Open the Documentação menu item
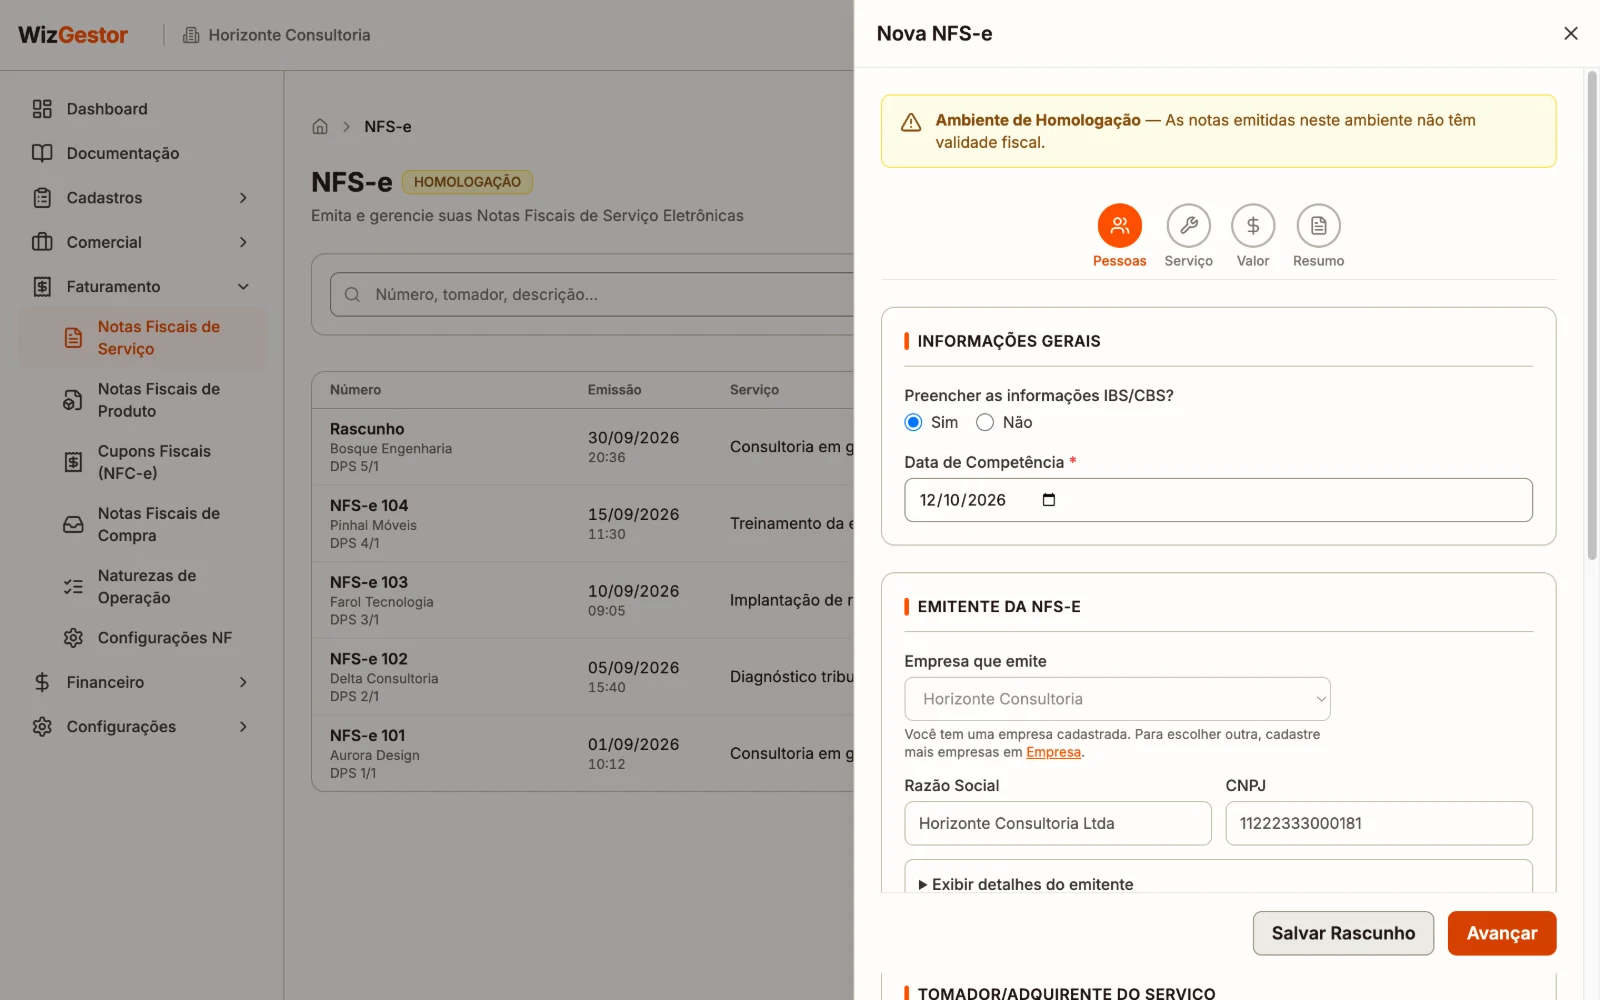The width and height of the screenshot is (1600, 1000). (142, 153)
